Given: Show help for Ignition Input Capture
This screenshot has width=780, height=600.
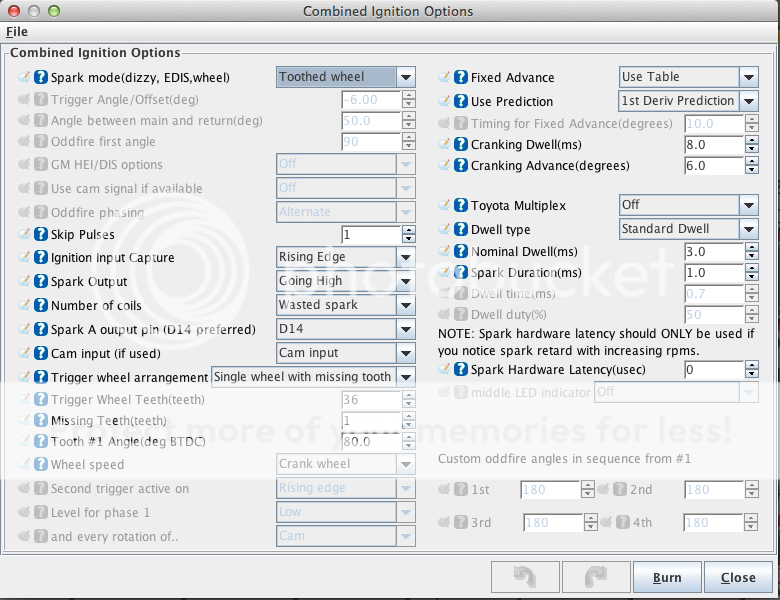Looking at the screenshot, I should 41,257.
